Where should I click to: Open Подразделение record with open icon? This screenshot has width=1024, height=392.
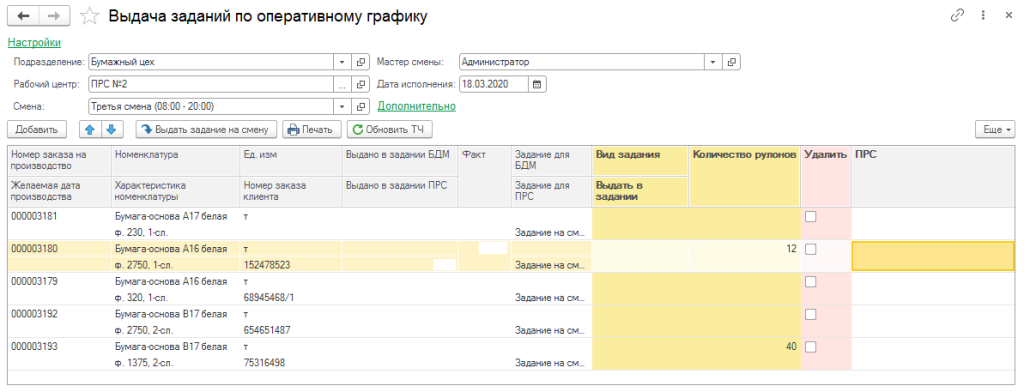(360, 62)
